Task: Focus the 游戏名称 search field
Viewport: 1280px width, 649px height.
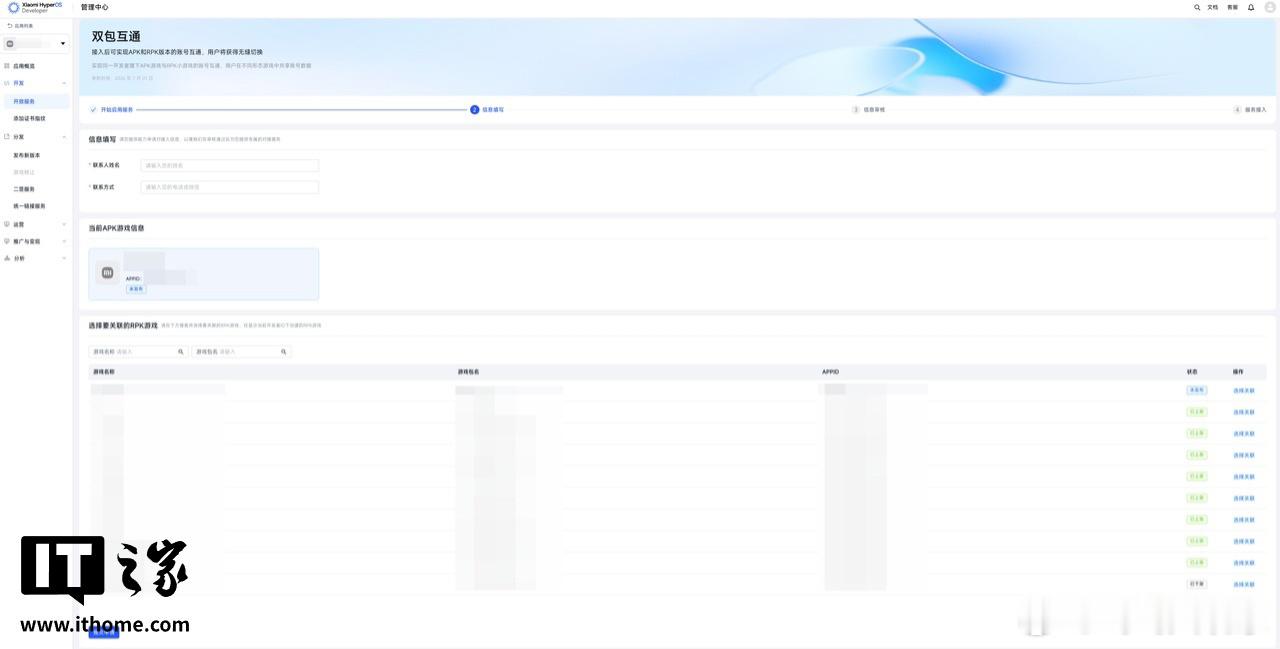Action: pyautogui.click(x=139, y=352)
